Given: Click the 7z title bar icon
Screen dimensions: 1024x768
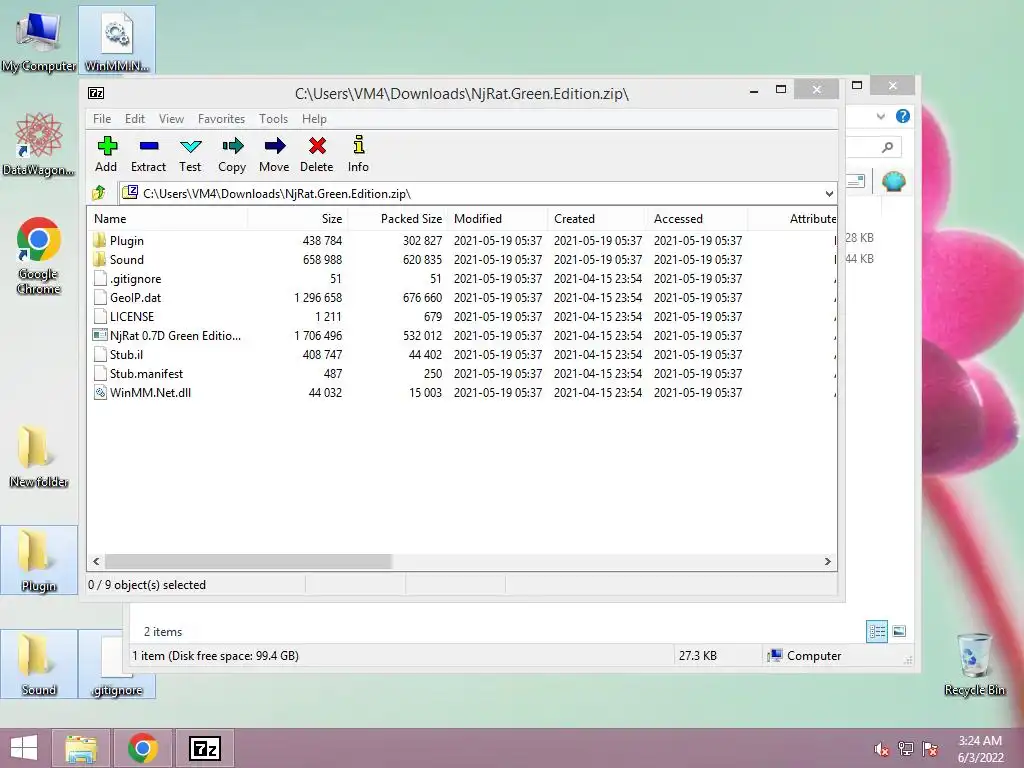Looking at the screenshot, I should [x=96, y=93].
